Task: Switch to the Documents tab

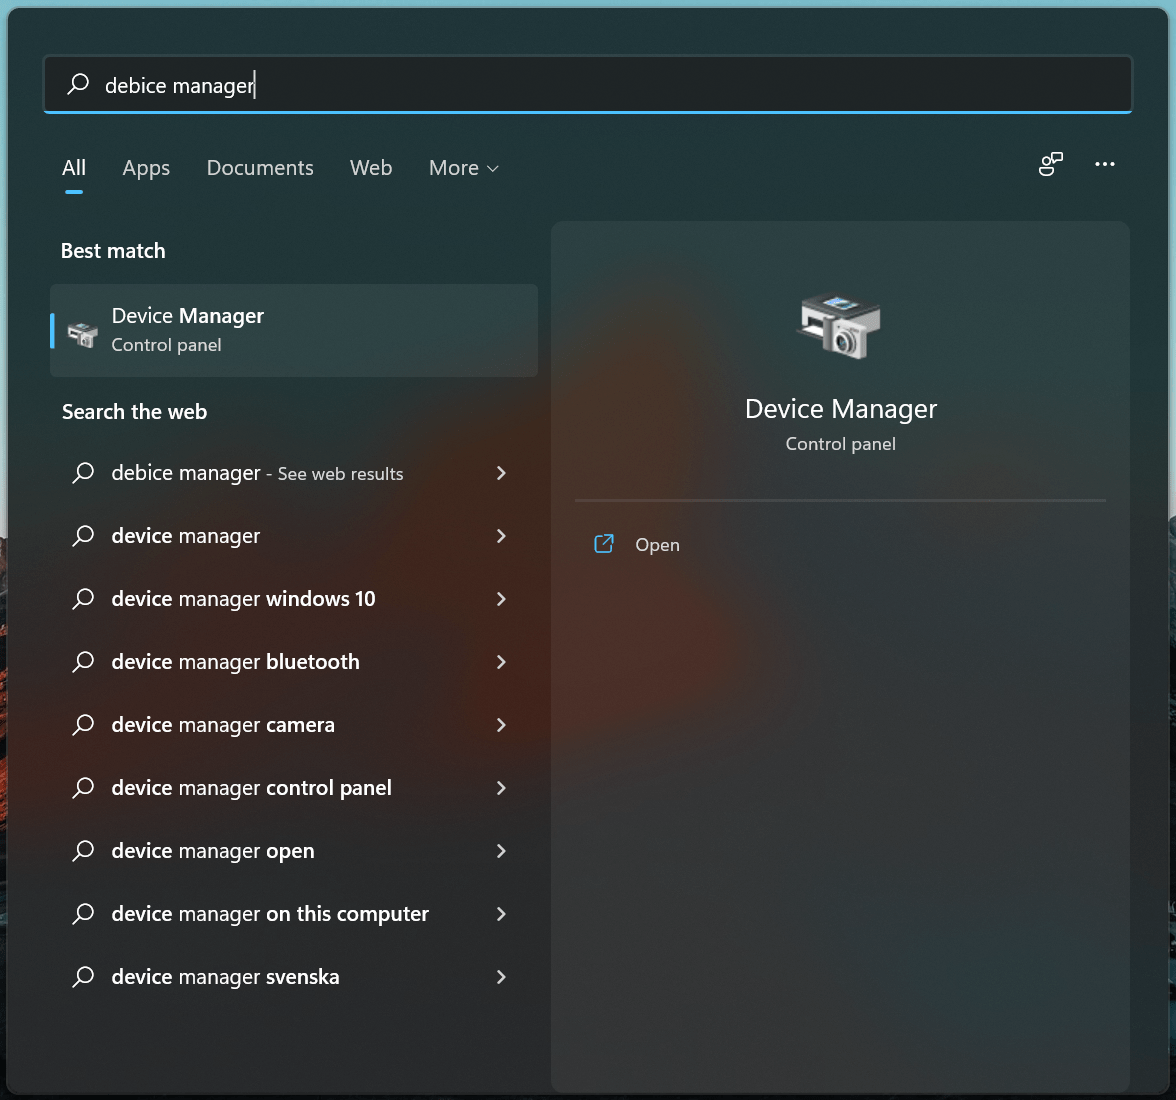Action: 260,168
